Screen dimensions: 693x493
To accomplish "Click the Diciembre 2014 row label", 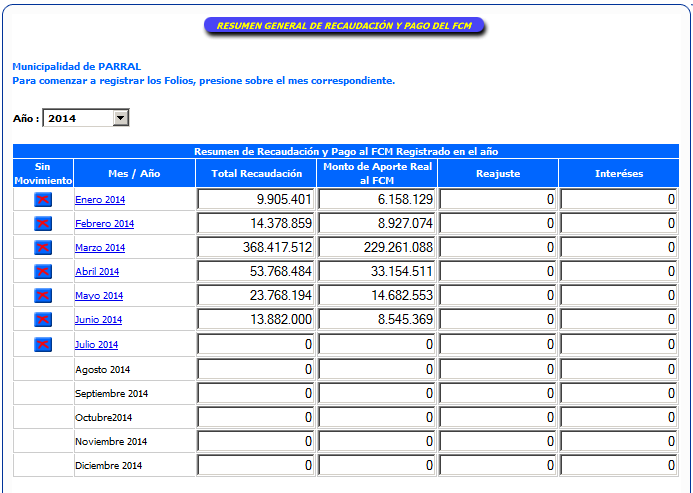I will [108, 465].
